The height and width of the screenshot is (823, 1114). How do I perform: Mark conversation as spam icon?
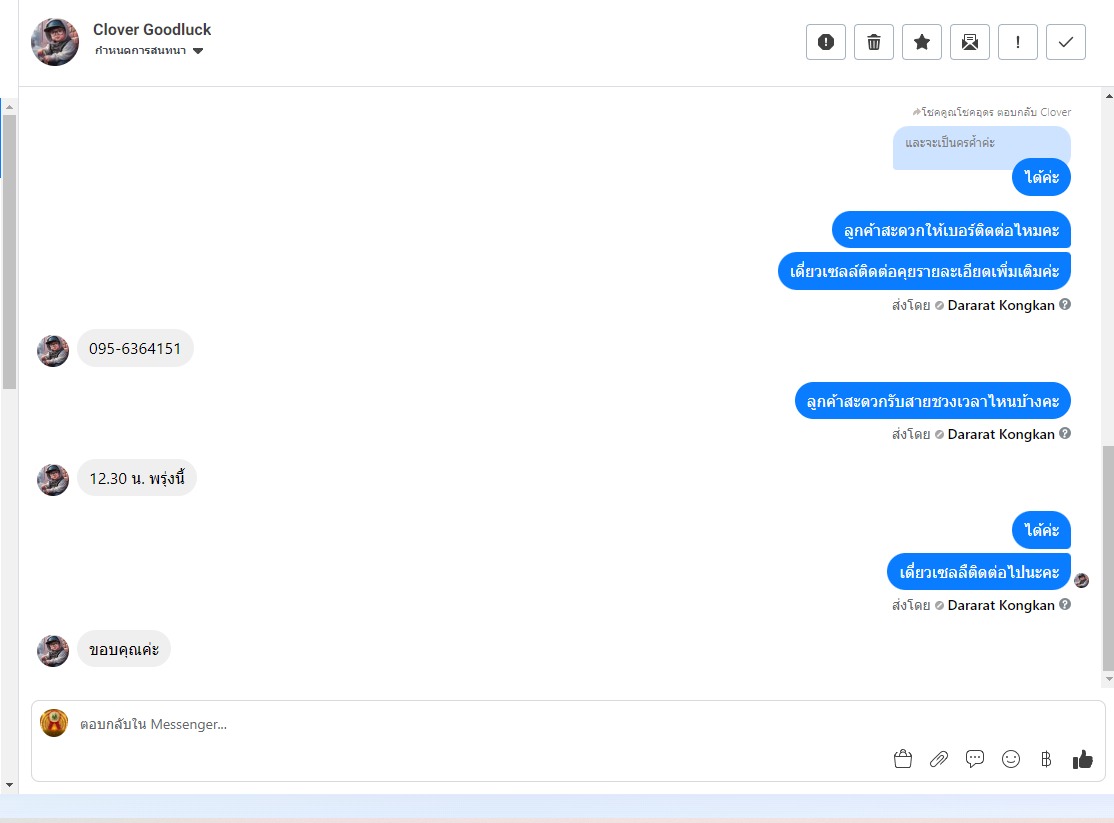coord(826,42)
